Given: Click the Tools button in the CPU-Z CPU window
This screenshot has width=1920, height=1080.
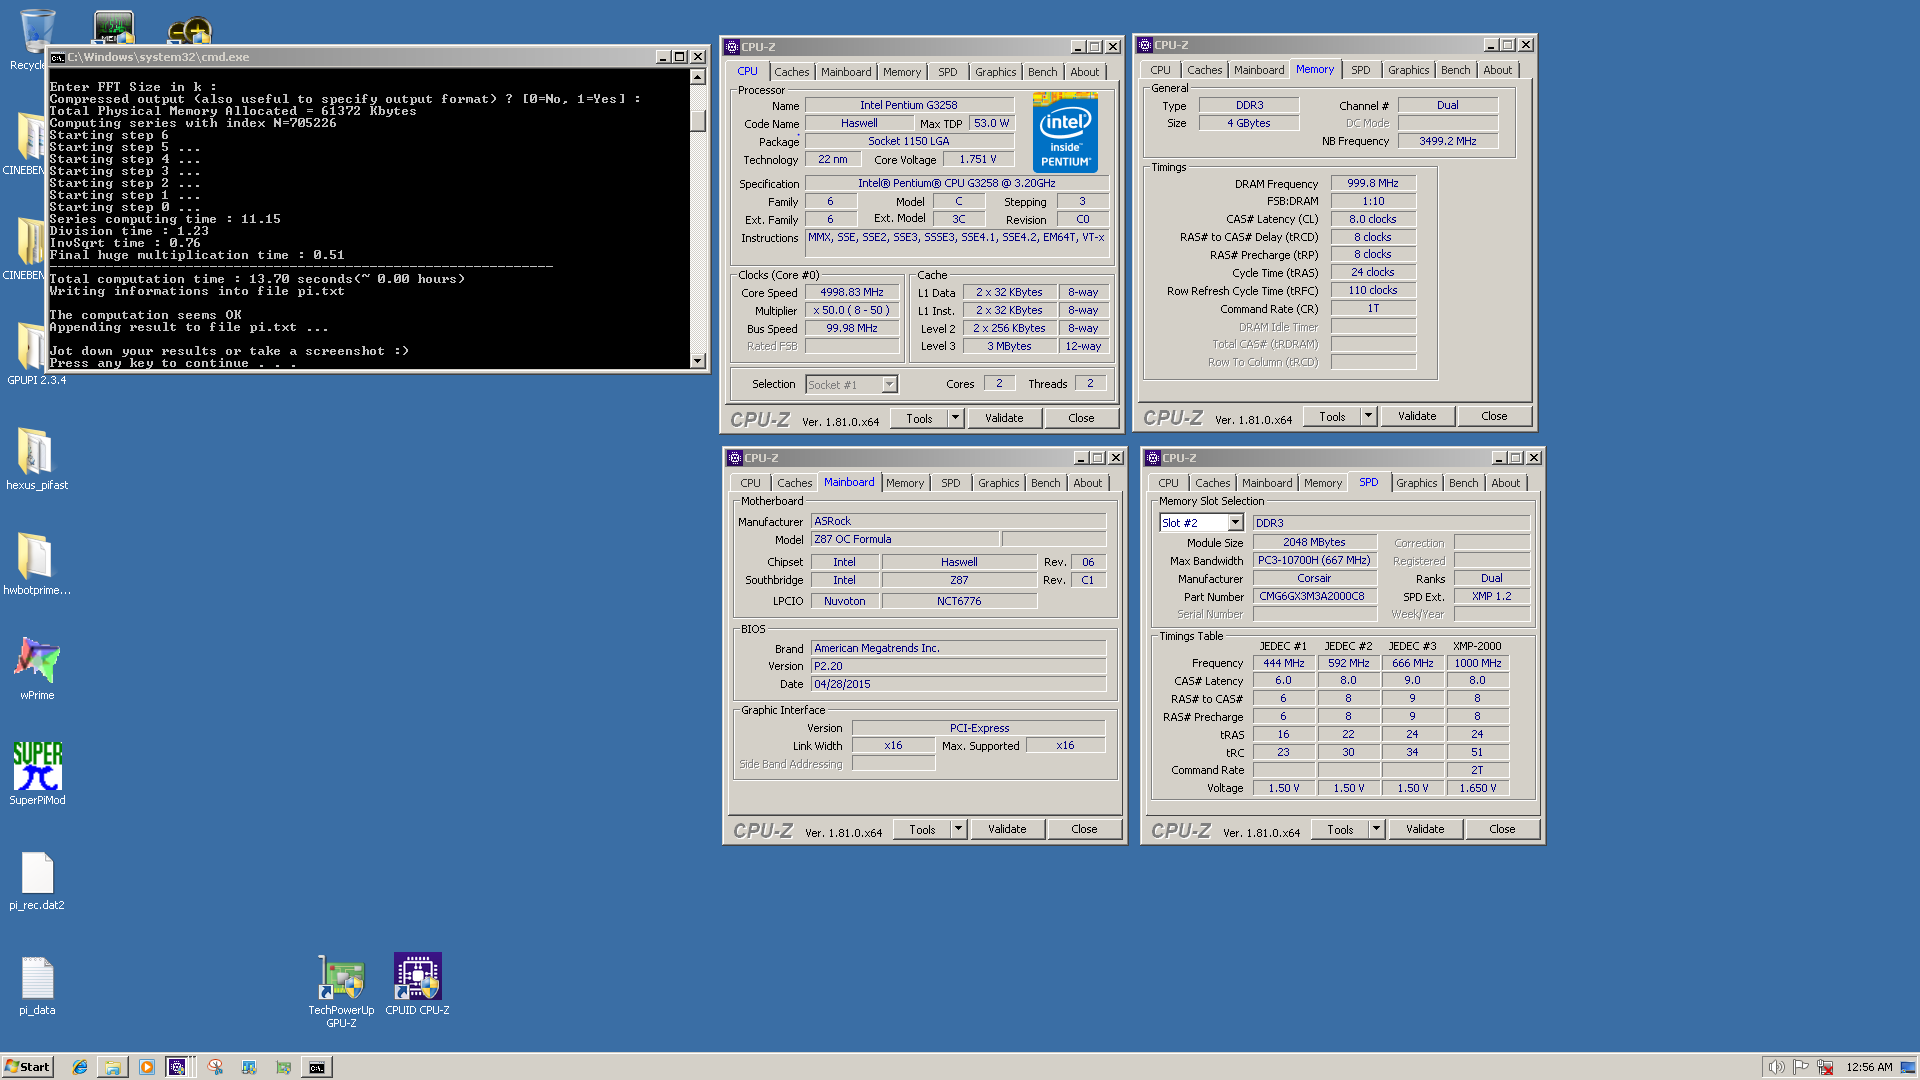Looking at the screenshot, I should (x=919, y=418).
